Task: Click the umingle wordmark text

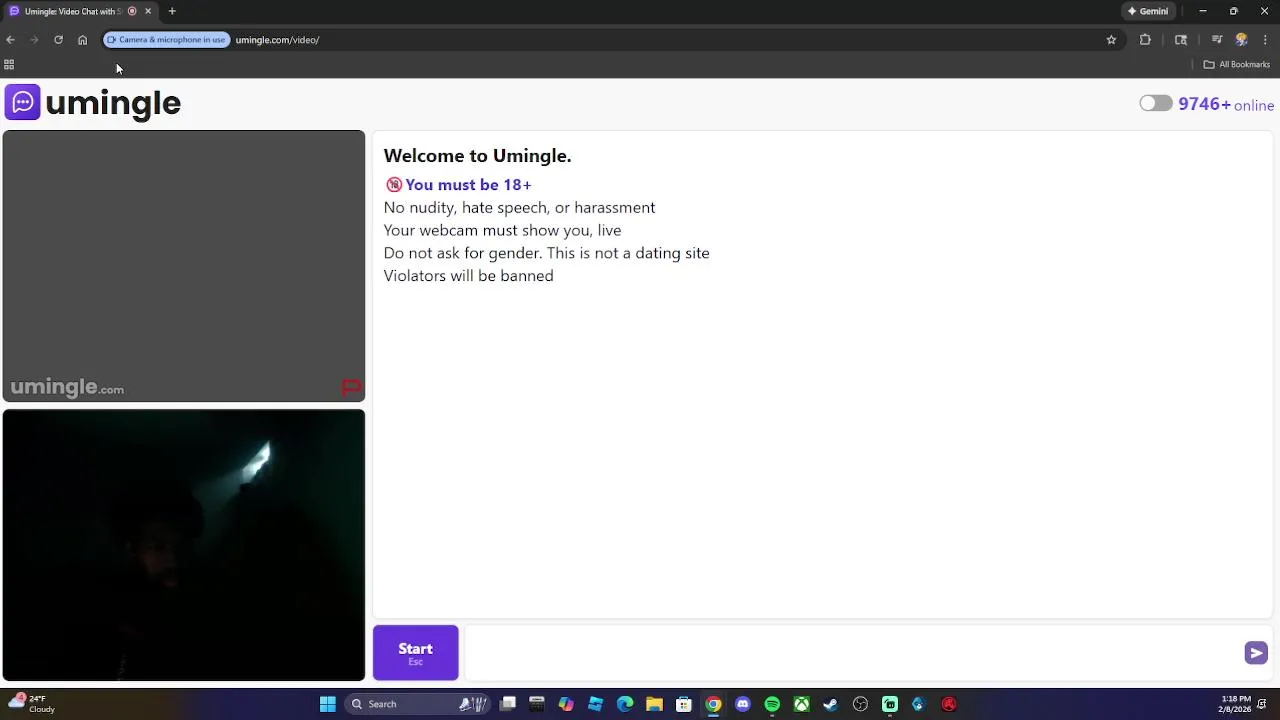Action: tap(113, 103)
